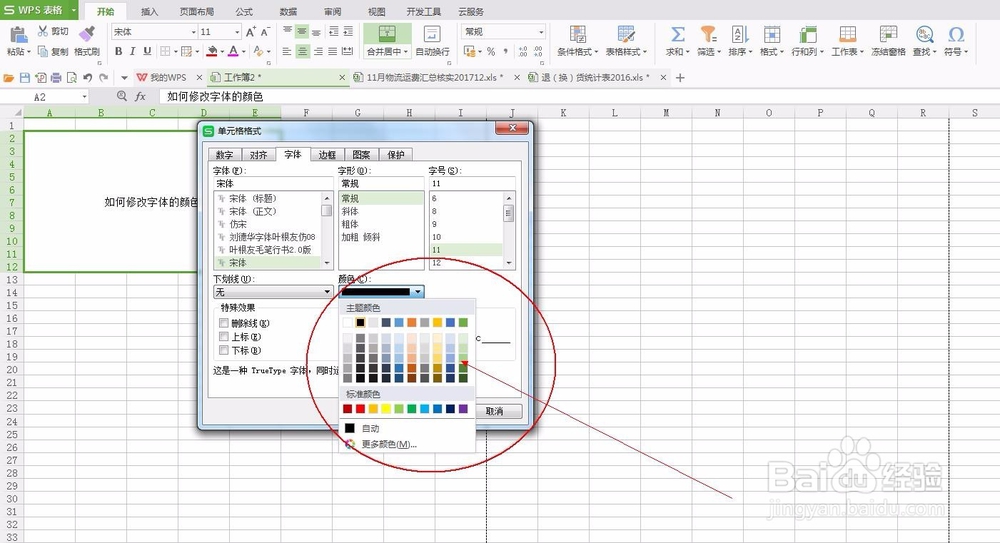The height and width of the screenshot is (543, 1000).
Task: Open the 11月物流运费汇总核实201712.xls tab
Action: point(435,77)
